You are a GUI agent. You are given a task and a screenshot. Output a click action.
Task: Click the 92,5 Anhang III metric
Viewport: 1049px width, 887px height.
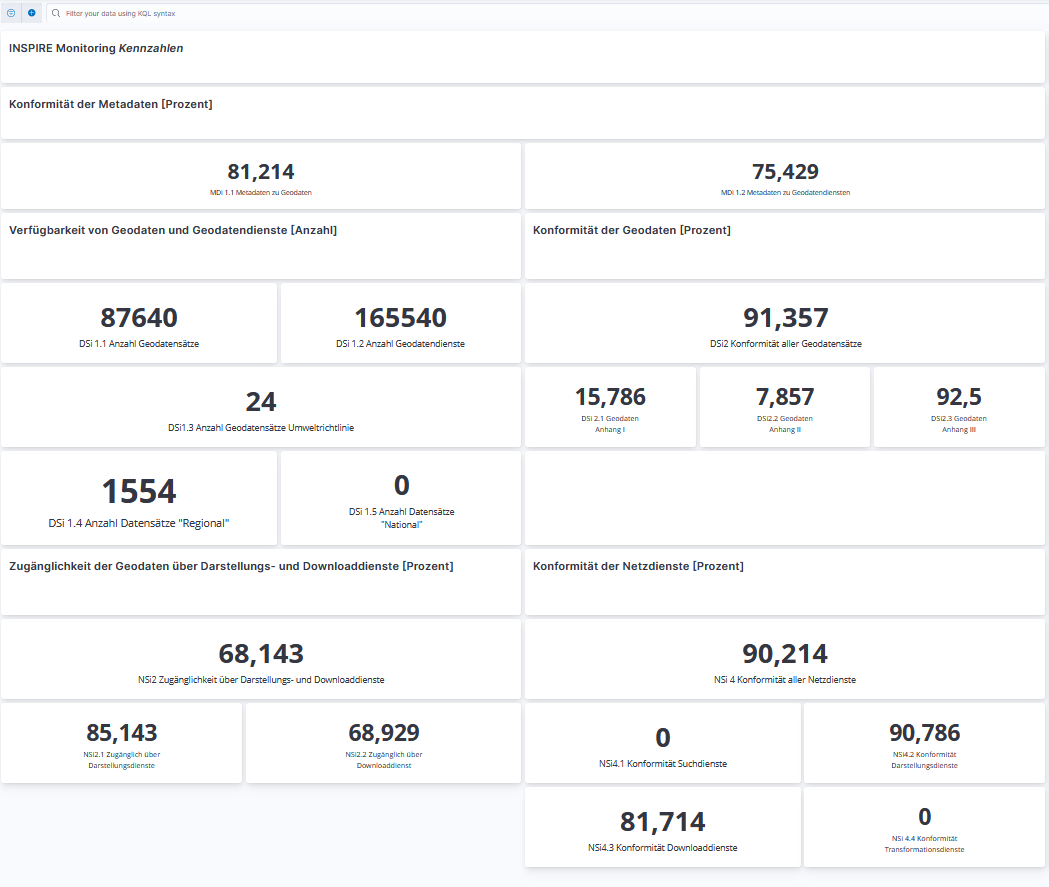pyautogui.click(x=959, y=398)
